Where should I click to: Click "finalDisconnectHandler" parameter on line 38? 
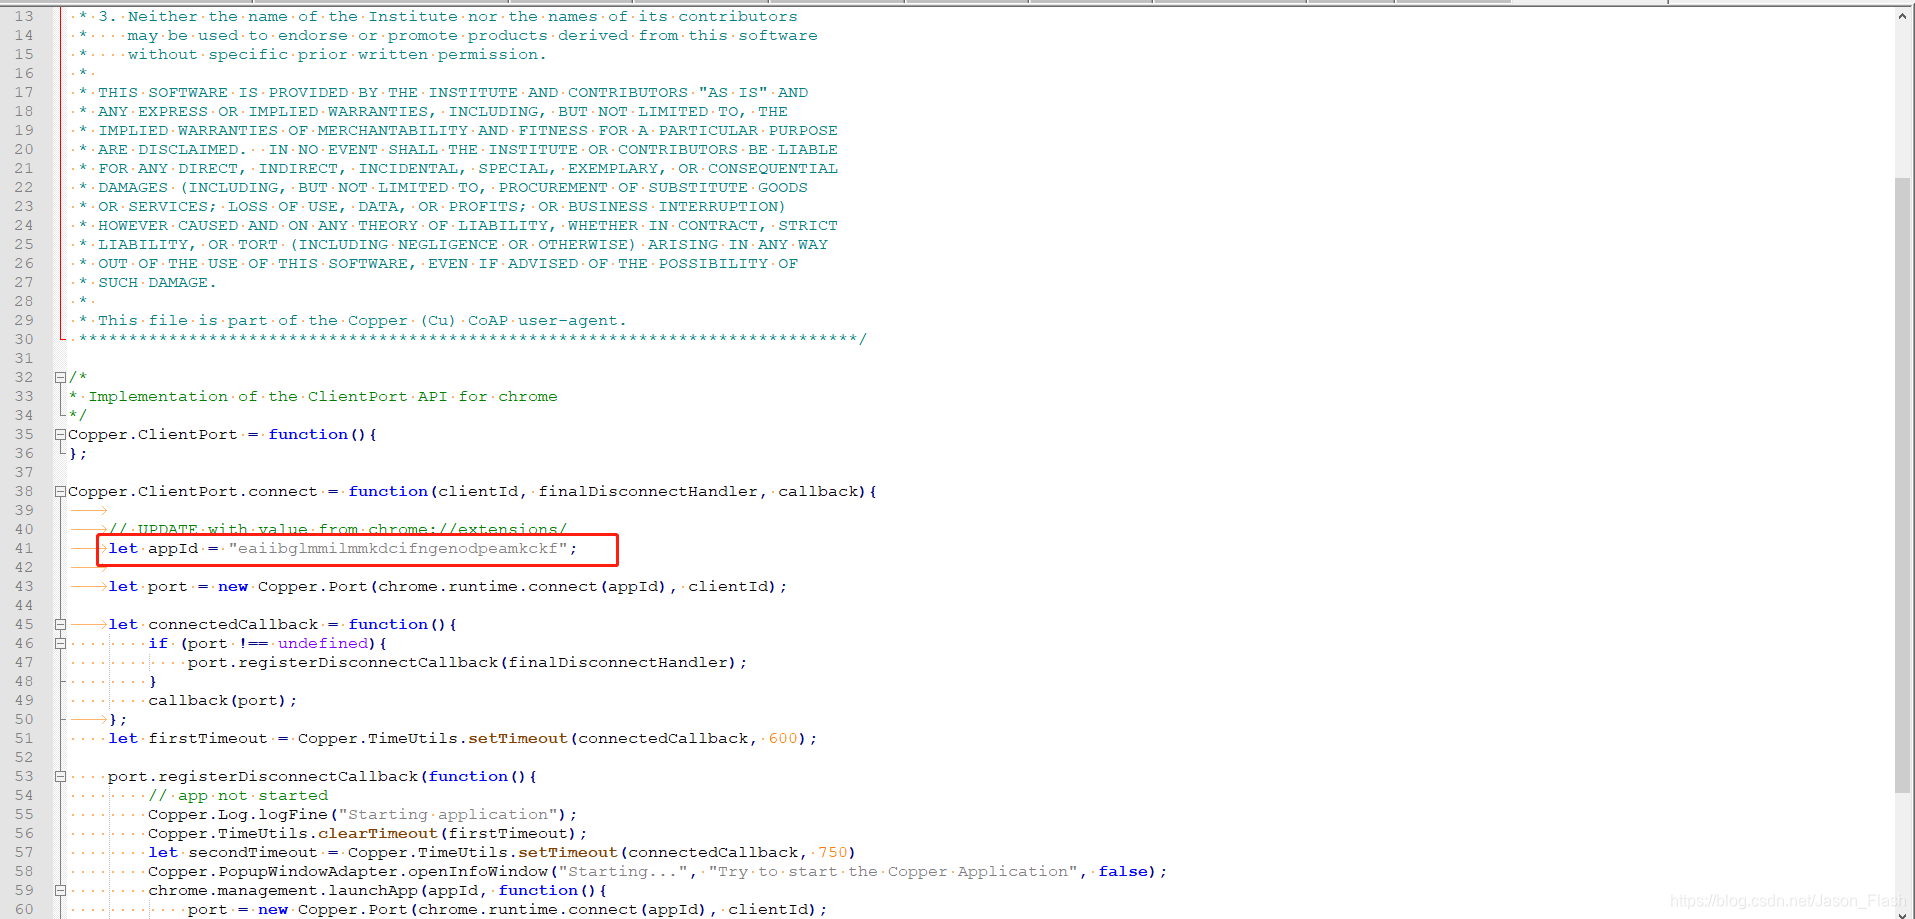tap(648, 492)
